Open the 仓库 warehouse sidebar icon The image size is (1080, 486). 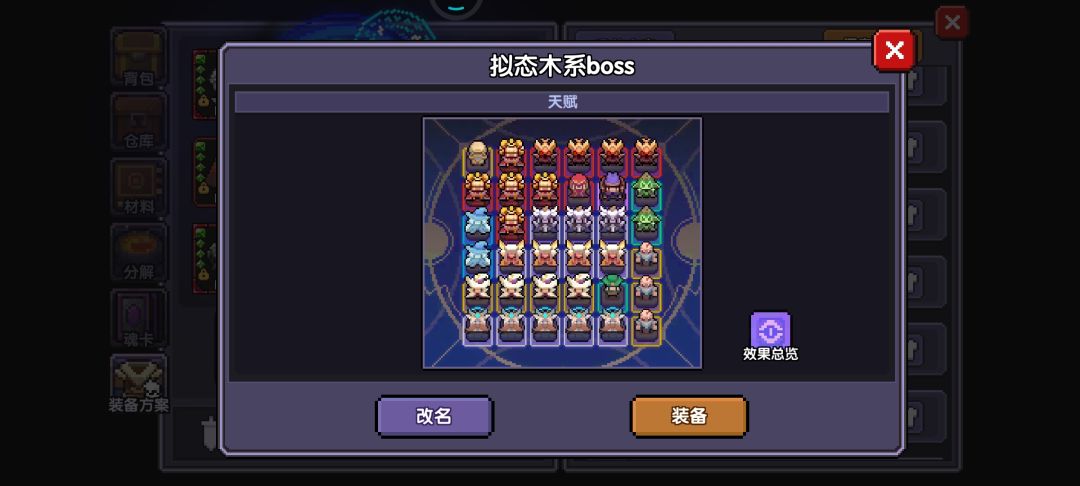(138, 123)
